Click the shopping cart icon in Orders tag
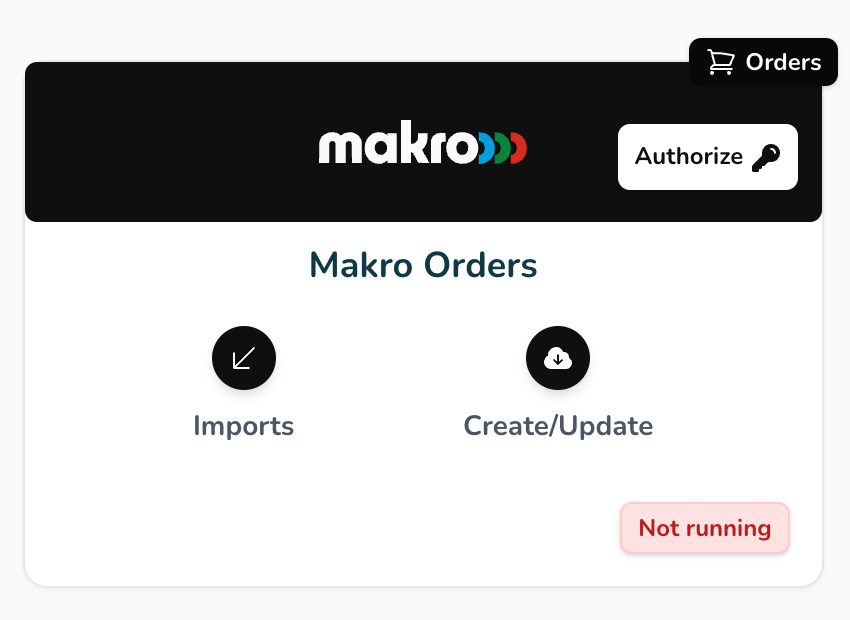This screenshot has width=850, height=620. (x=720, y=62)
